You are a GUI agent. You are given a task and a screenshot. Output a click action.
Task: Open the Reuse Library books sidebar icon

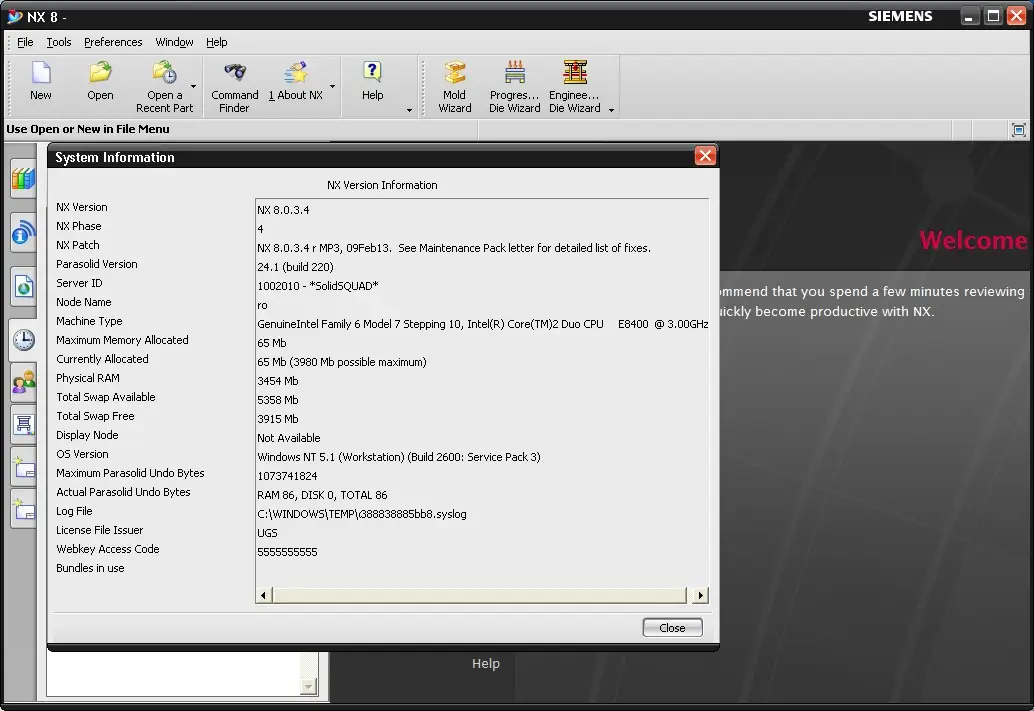(x=23, y=179)
